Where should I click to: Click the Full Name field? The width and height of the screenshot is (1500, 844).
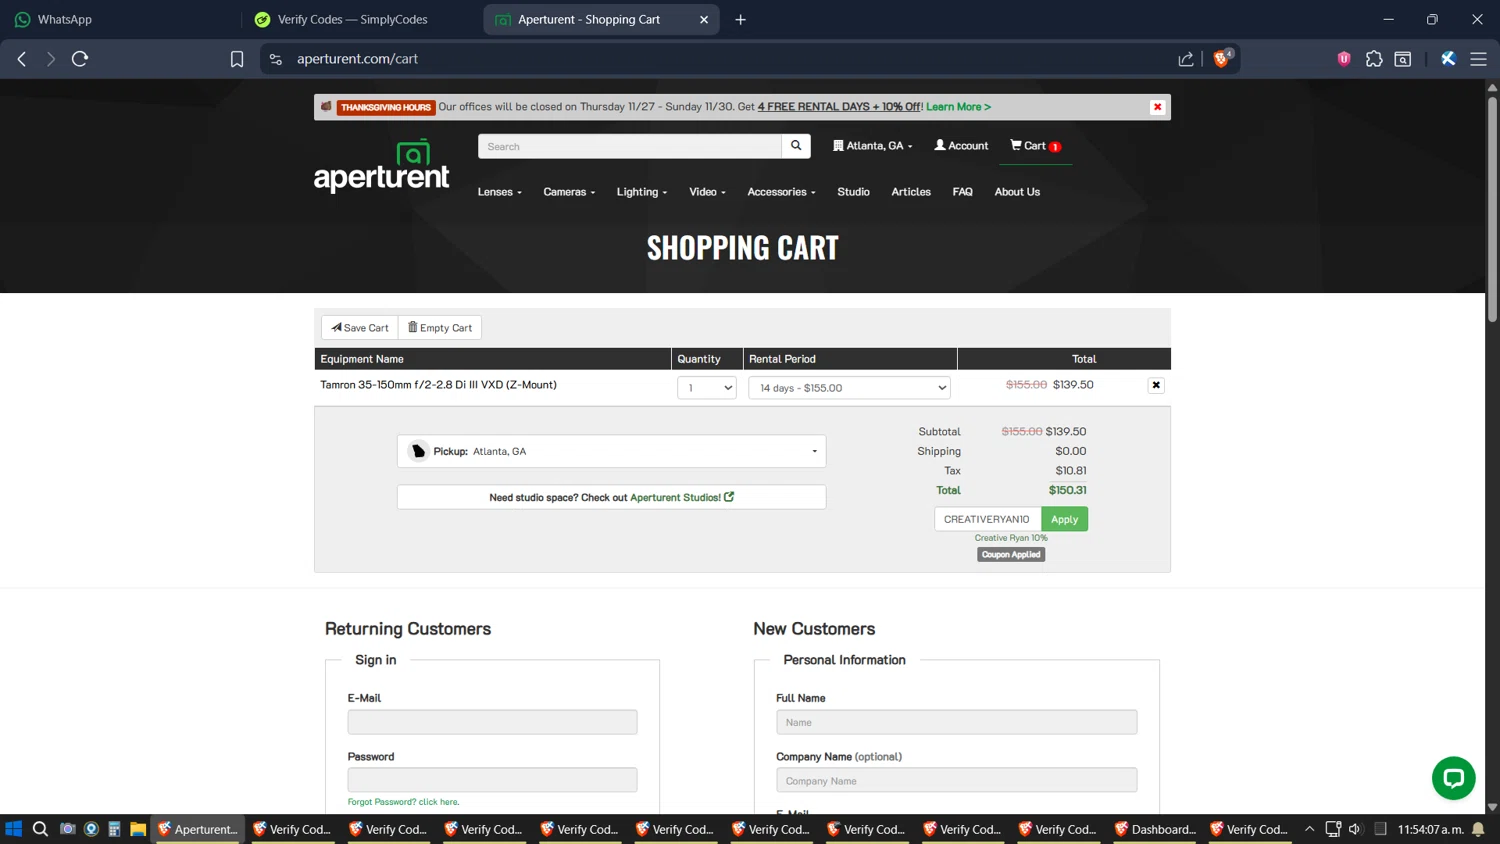point(956,722)
